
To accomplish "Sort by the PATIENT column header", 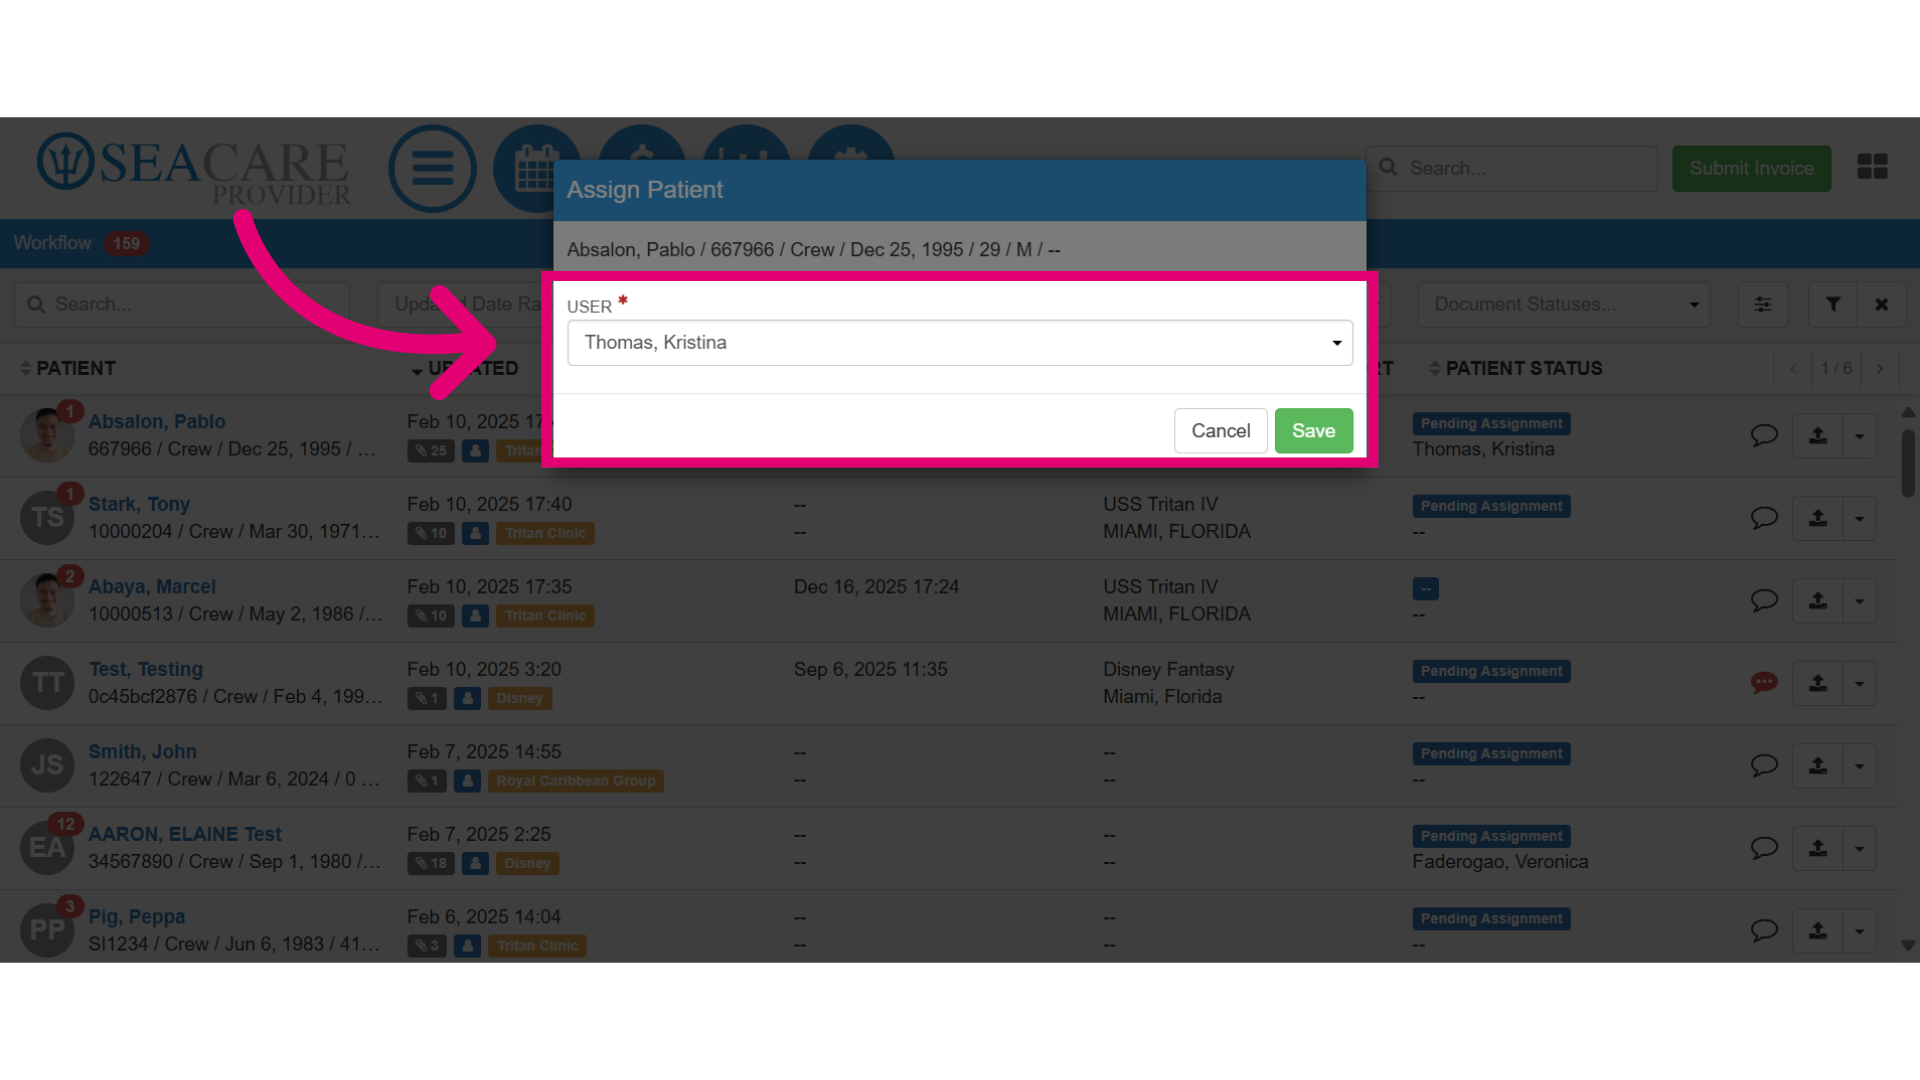I will point(67,369).
